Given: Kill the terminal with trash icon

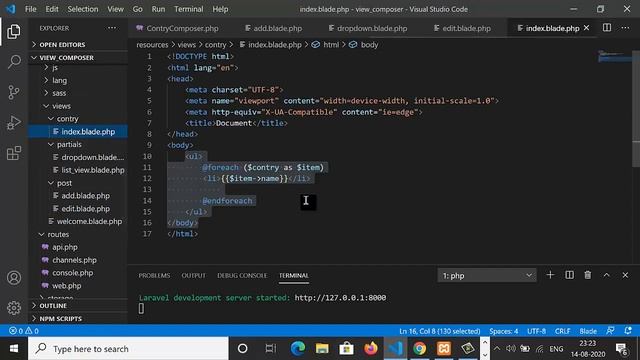Looking at the screenshot, I should click(588, 275).
